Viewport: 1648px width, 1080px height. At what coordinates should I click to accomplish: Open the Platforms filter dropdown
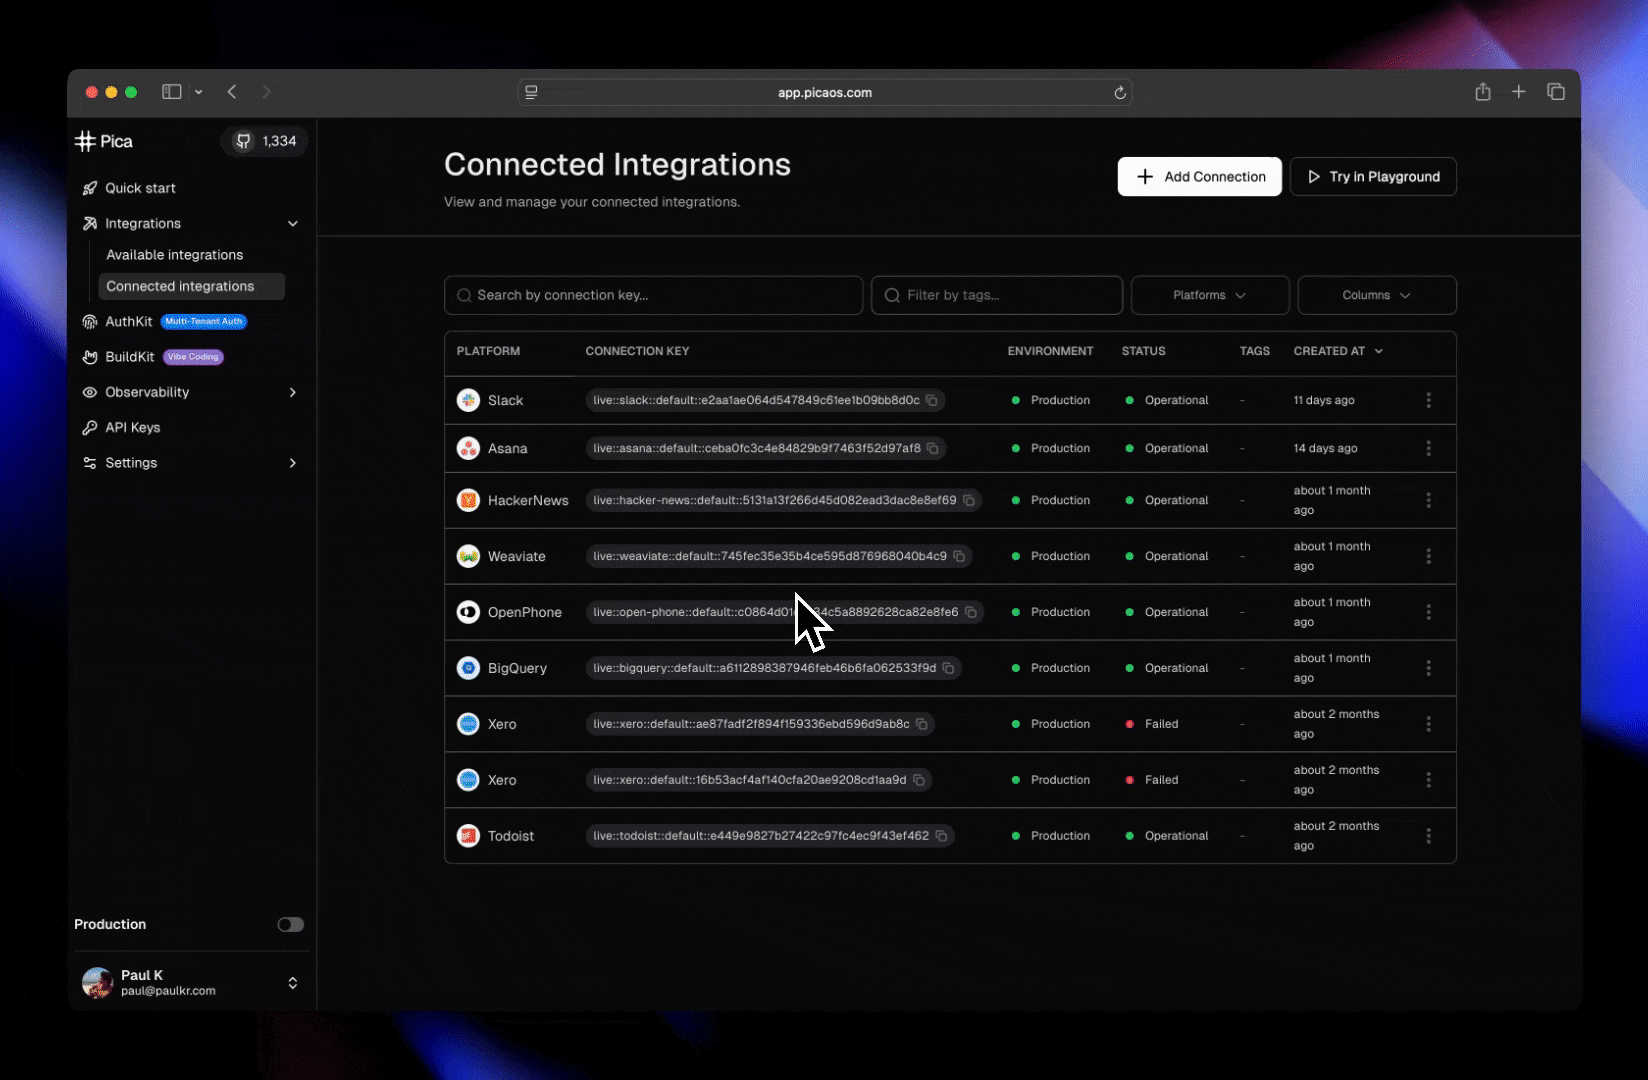pyautogui.click(x=1210, y=295)
